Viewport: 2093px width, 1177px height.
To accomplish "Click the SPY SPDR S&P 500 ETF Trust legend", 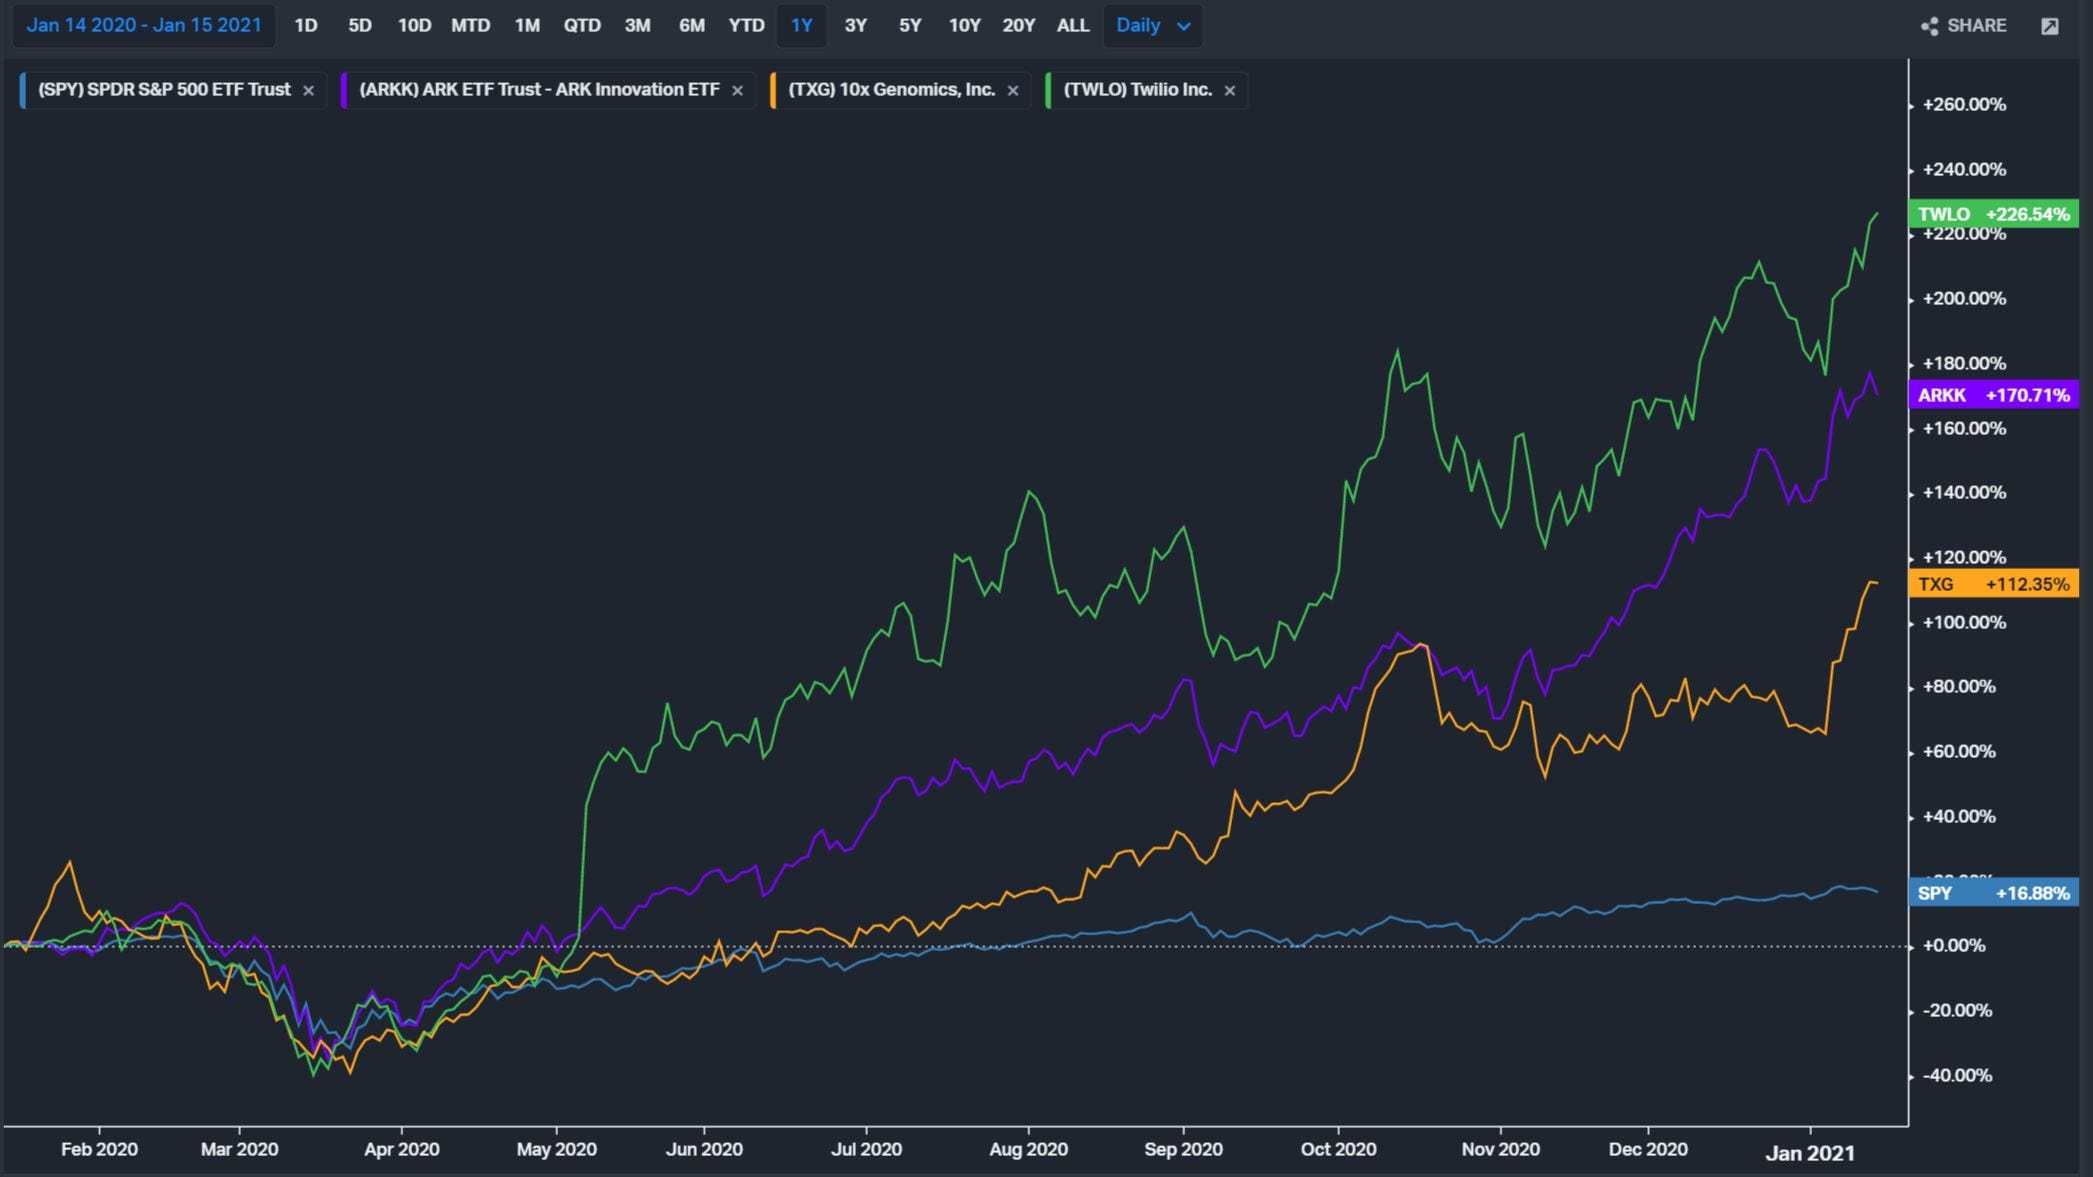I will click(164, 90).
